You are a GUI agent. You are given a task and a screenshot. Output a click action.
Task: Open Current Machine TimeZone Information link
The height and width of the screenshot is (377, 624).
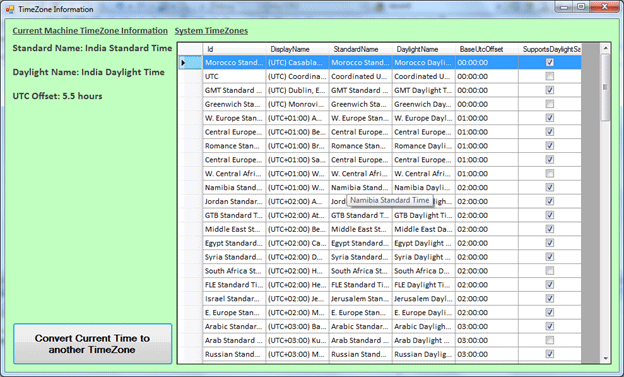(90, 31)
